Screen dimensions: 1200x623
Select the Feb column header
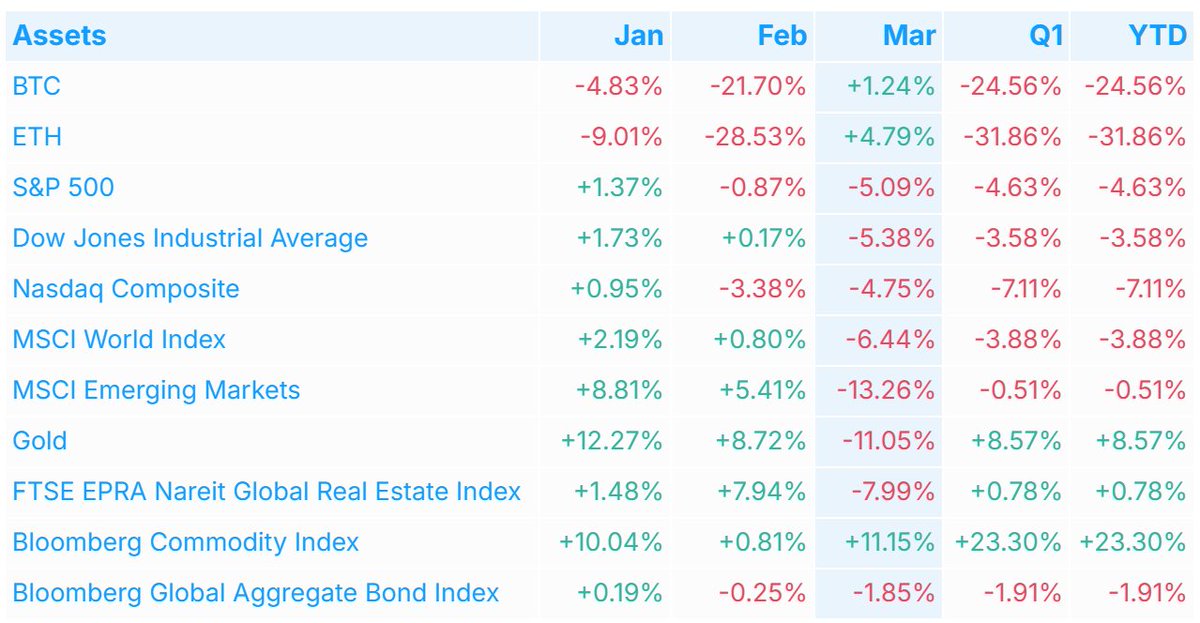pos(781,36)
